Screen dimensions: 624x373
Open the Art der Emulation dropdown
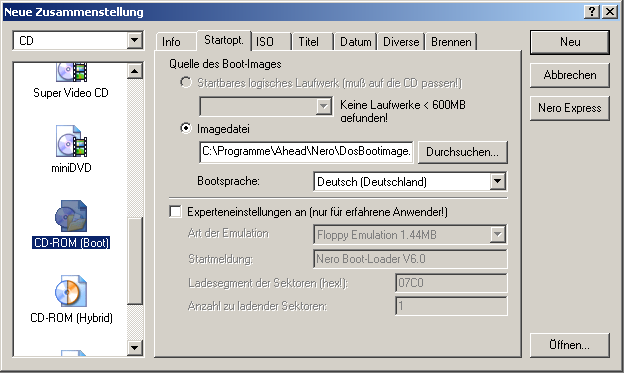(497, 234)
